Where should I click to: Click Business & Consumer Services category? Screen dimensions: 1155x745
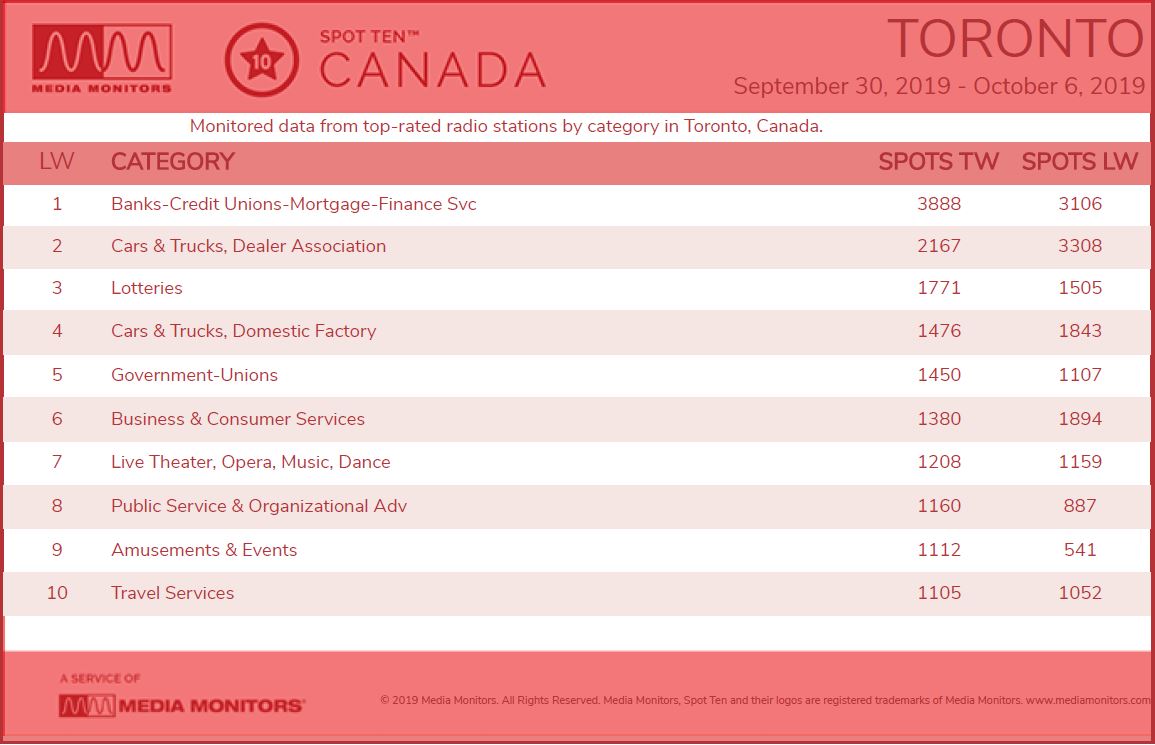(x=238, y=419)
